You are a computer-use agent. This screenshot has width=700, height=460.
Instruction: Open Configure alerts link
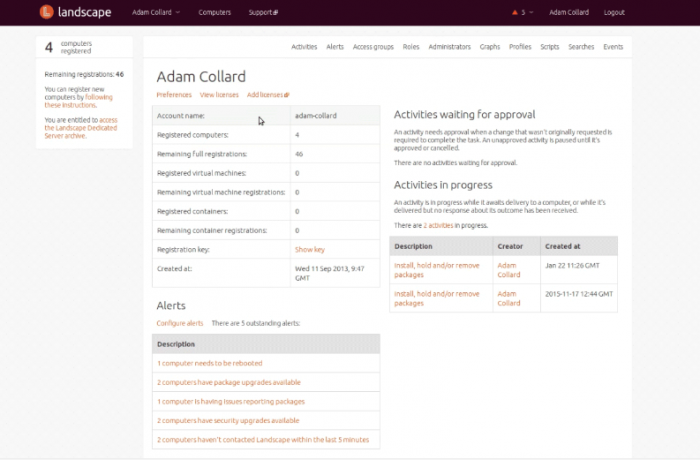179,323
